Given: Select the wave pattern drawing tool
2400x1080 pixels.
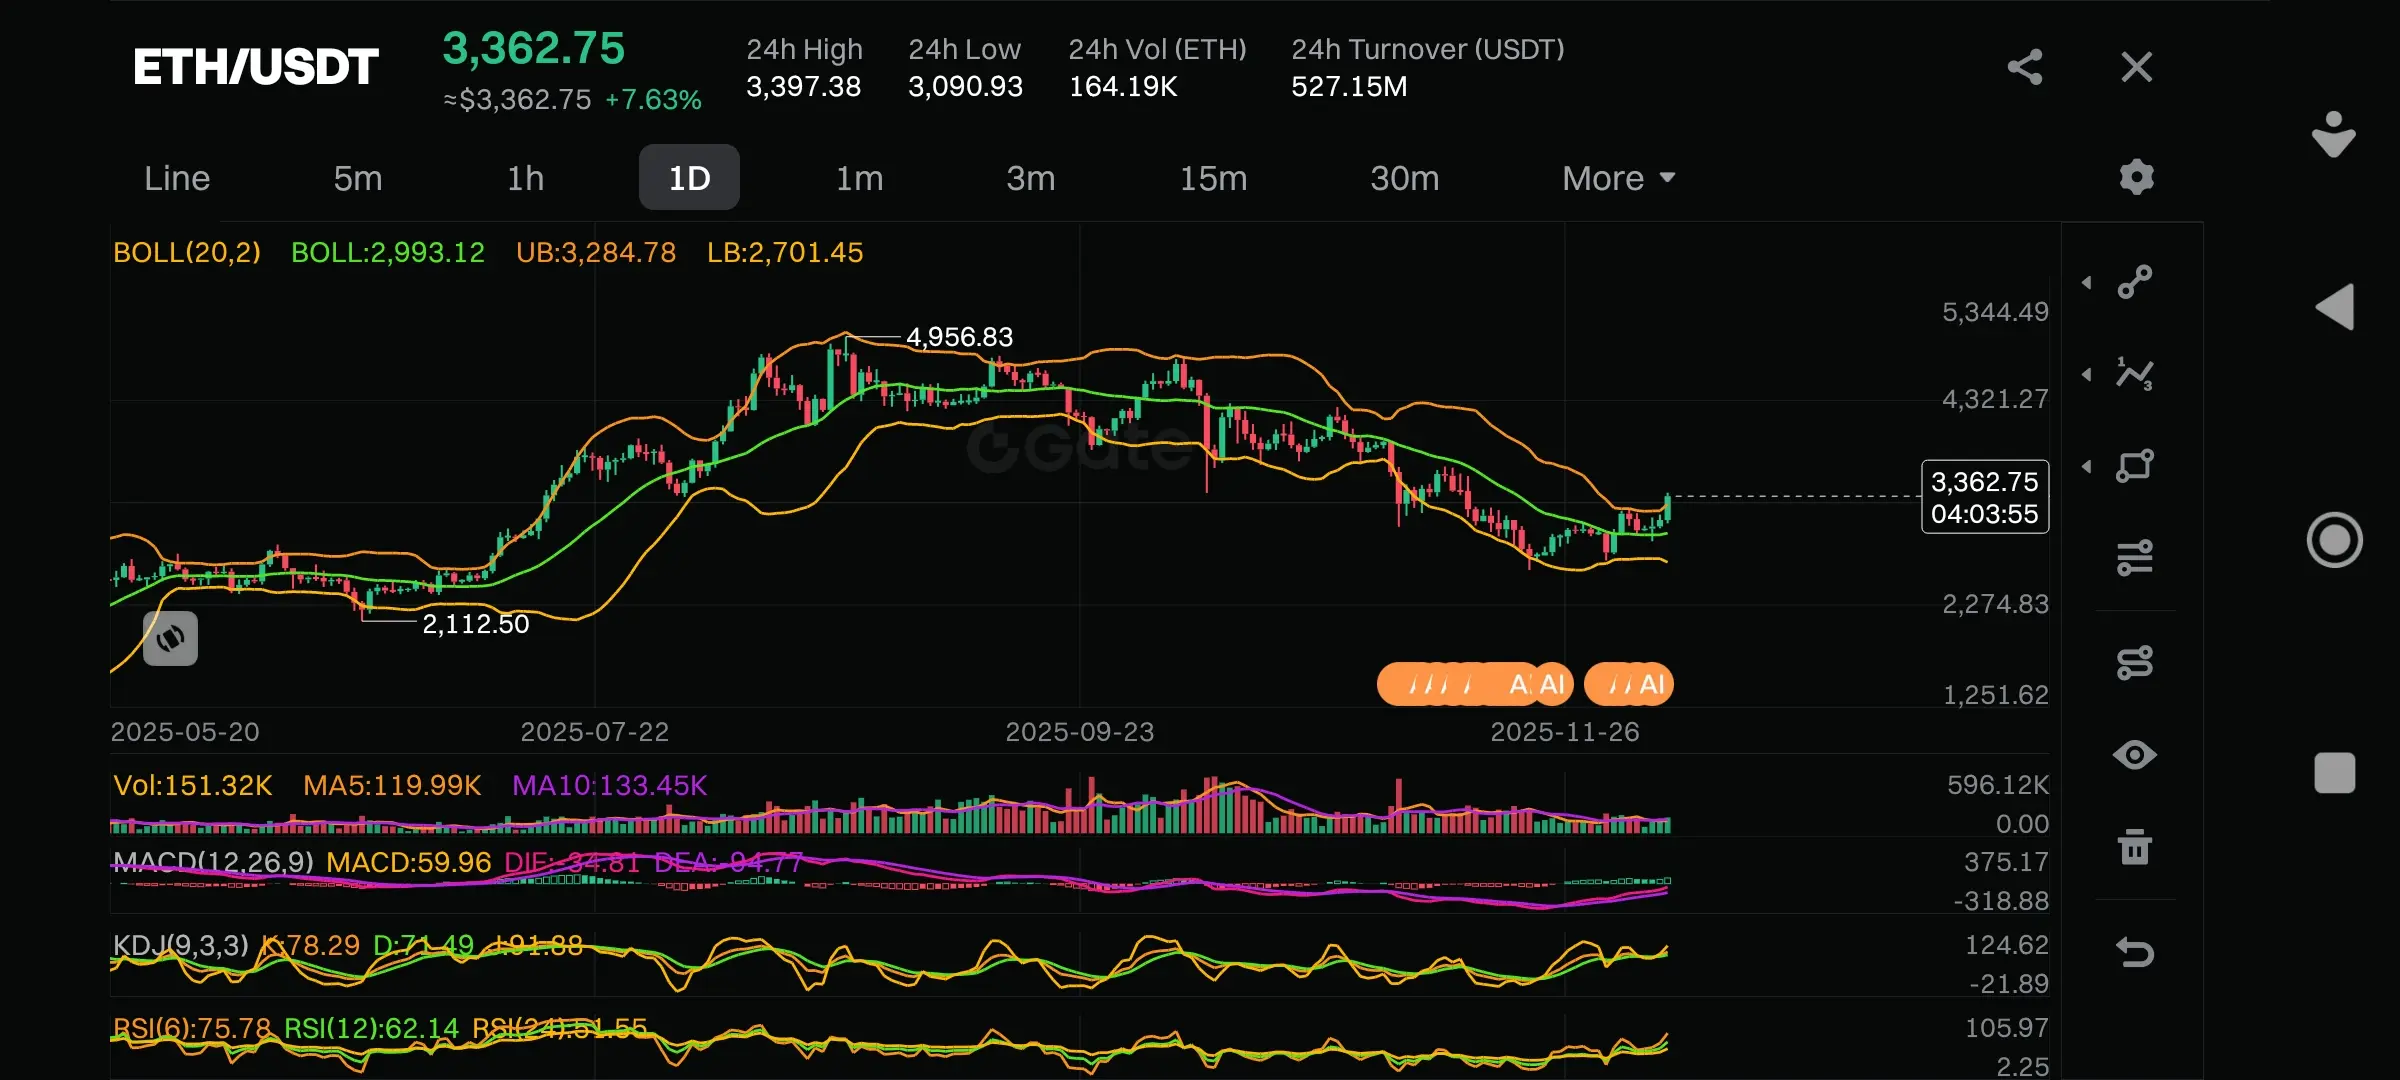Looking at the screenshot, I should [x=2135, y=374].
